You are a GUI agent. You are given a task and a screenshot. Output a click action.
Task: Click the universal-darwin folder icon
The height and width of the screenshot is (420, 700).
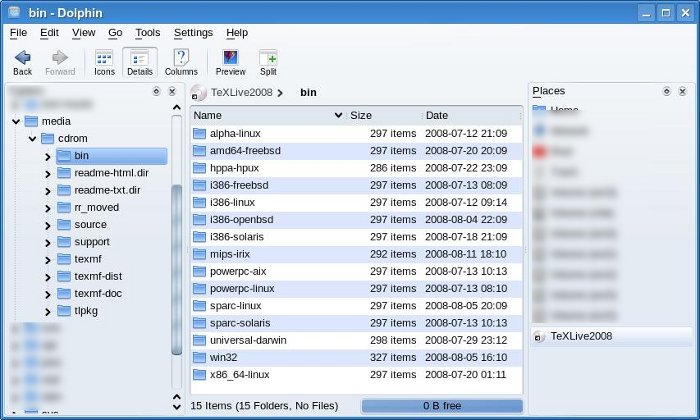pyautogui.click(x=199, y=340)
